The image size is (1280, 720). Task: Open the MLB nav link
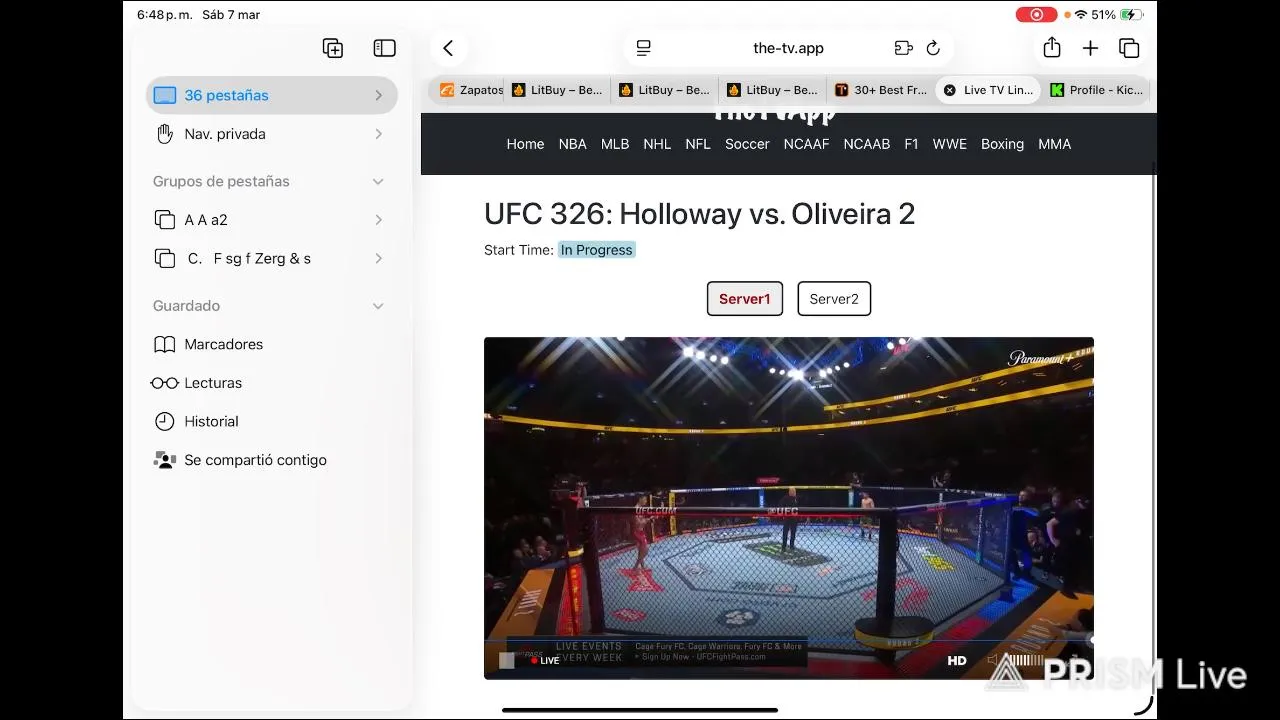pyautogui.click(x=615, y=144)
